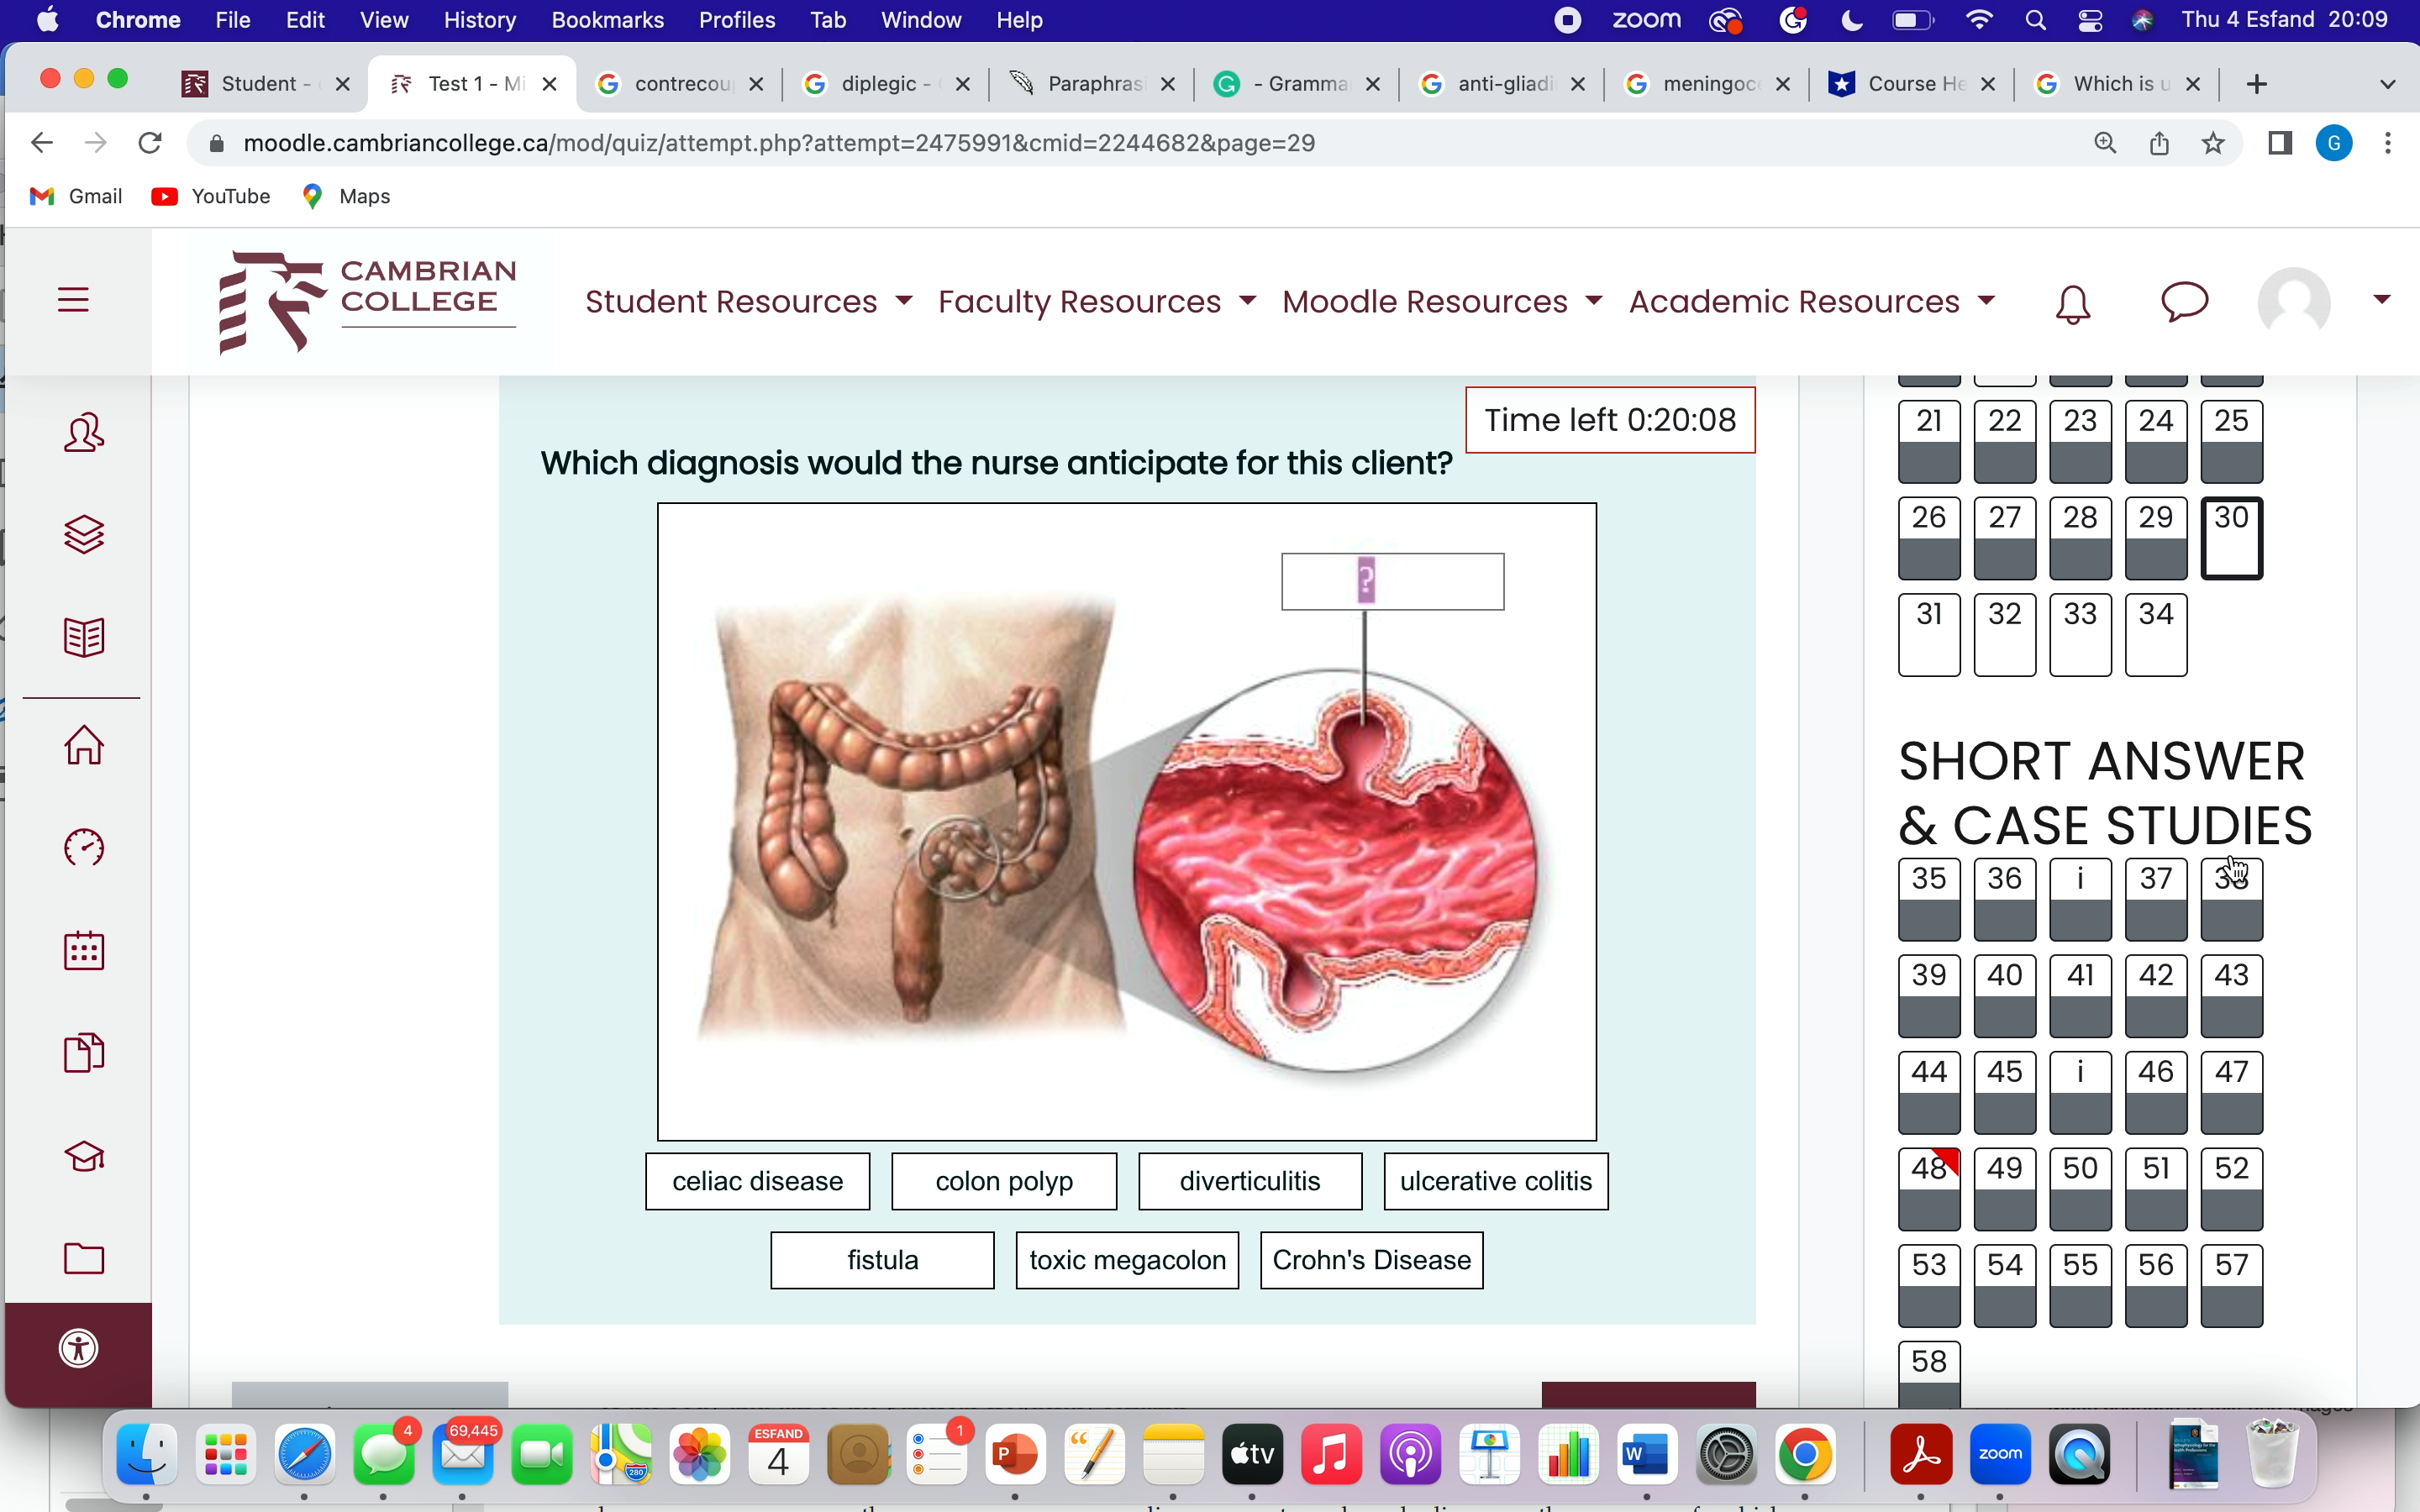
Task: Expand Academic Resources dropdown
Action: (x=1811, y=301)
